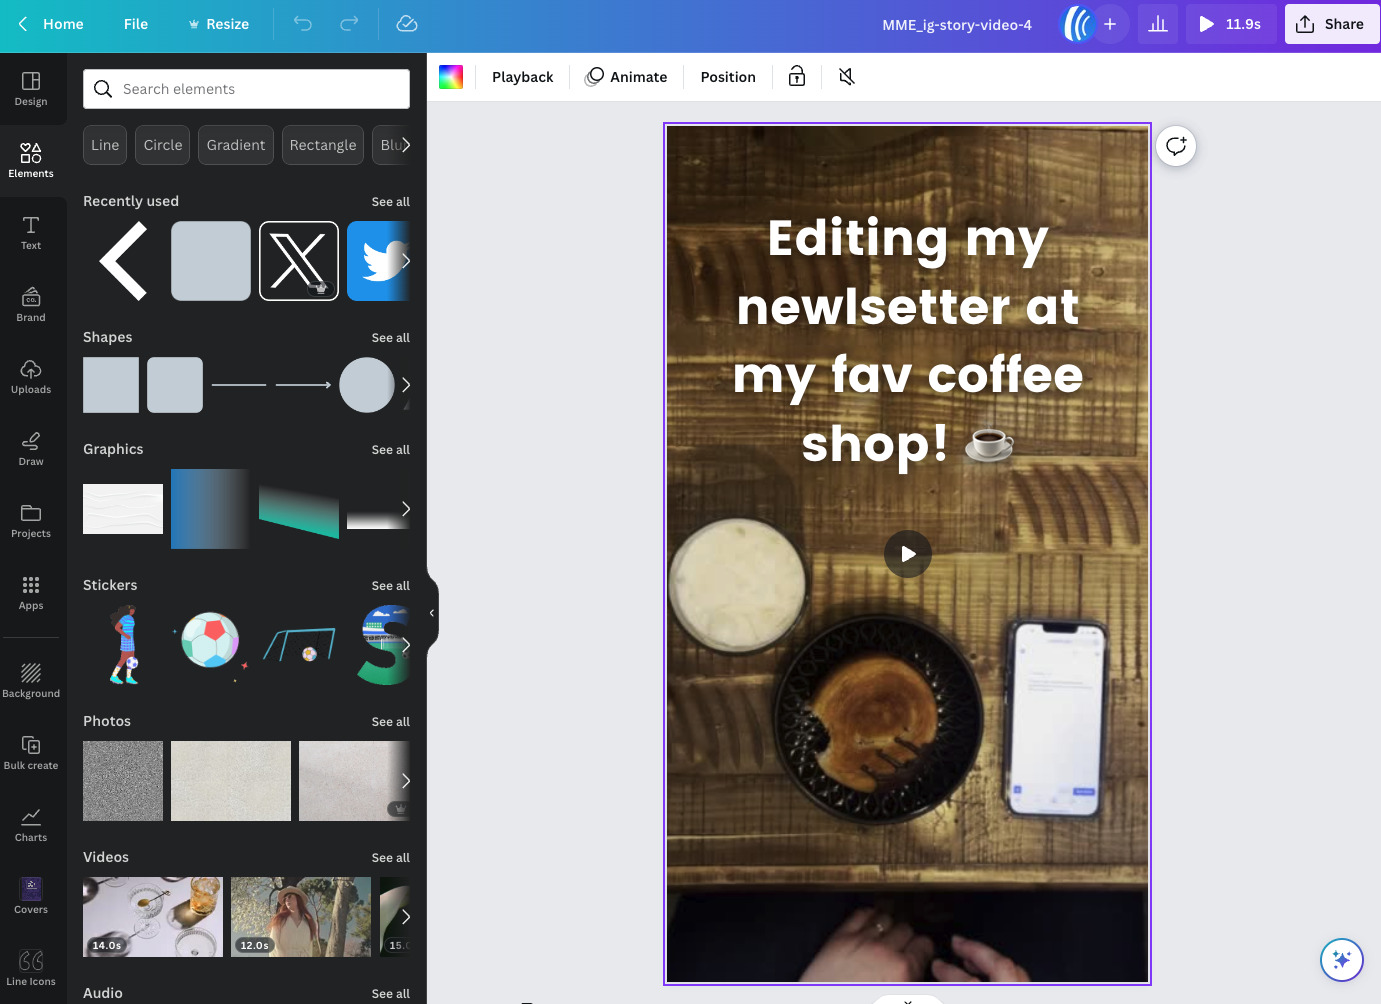Lock the selected video element
The image size is (1381, 1004).
(796, 76)
